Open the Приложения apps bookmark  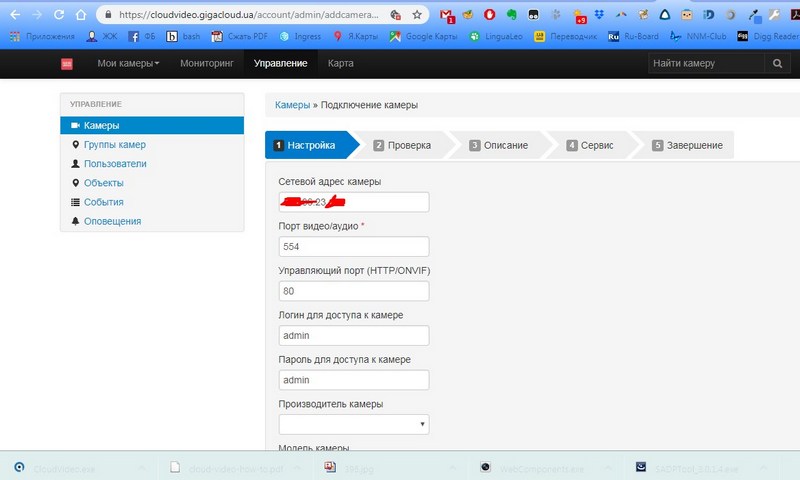[42, 36]
